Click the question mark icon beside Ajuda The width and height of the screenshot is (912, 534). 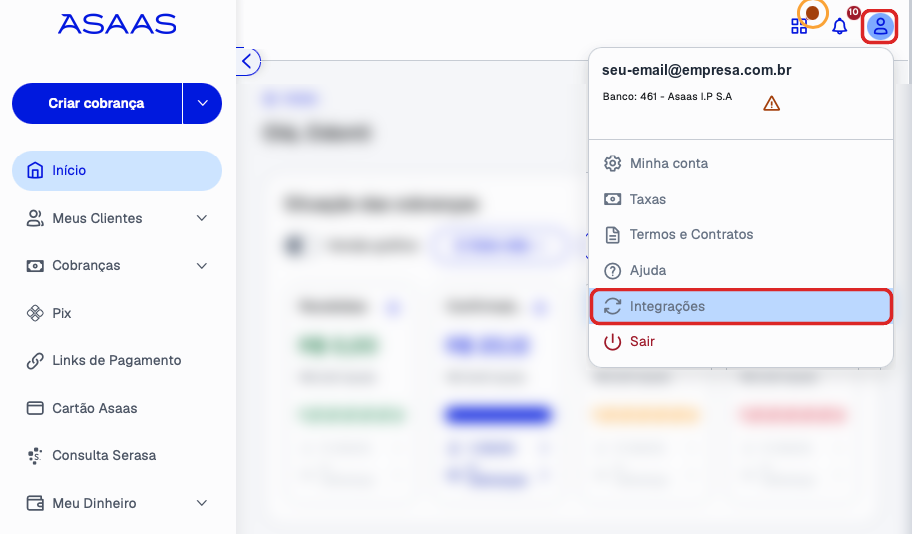point(612,271)
